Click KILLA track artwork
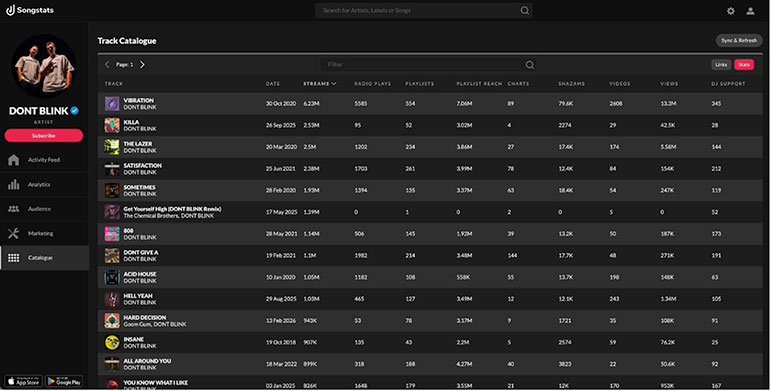Screen dimensions: 770x391 tap(112, 125)
